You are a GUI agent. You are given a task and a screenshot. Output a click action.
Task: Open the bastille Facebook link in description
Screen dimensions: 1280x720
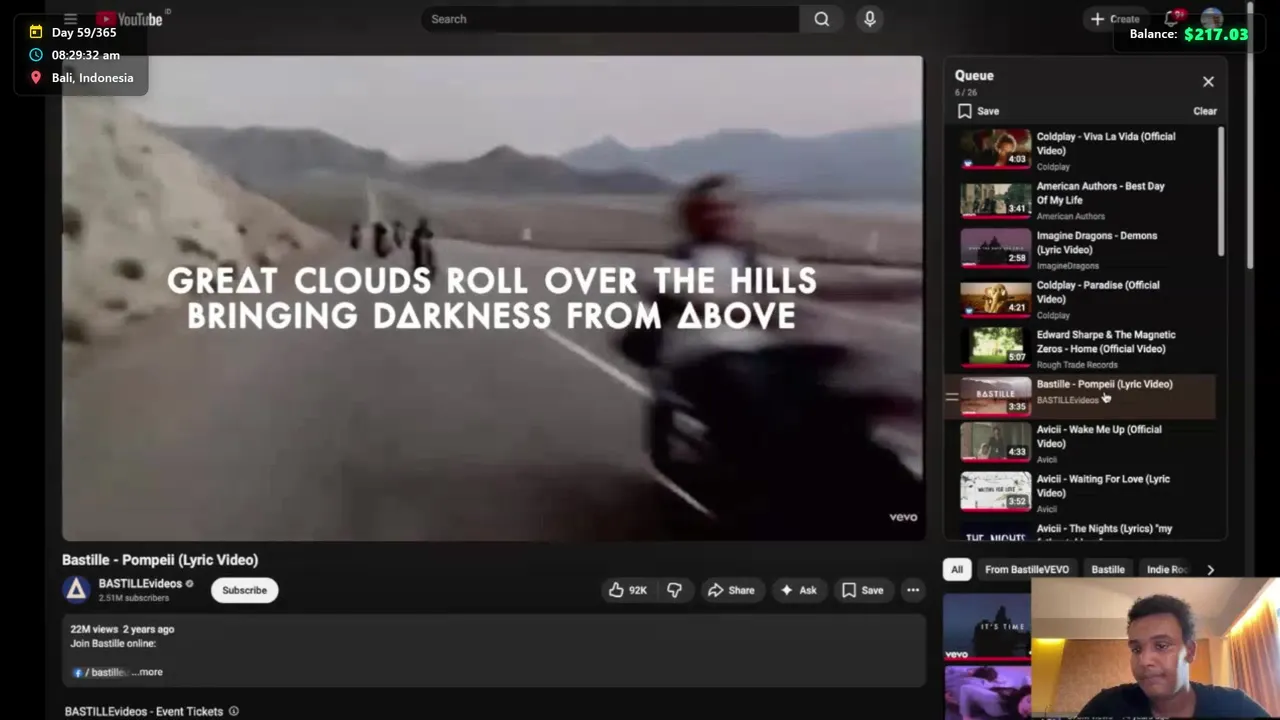102,672
